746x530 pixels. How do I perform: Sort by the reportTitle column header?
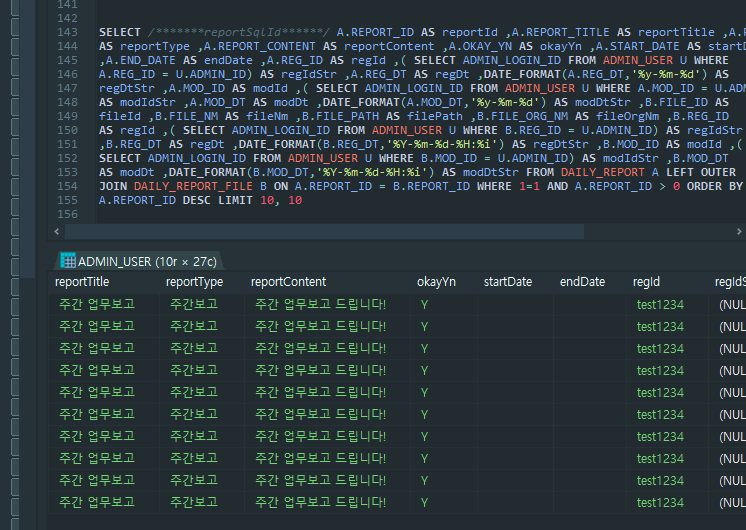click(82, 282)
